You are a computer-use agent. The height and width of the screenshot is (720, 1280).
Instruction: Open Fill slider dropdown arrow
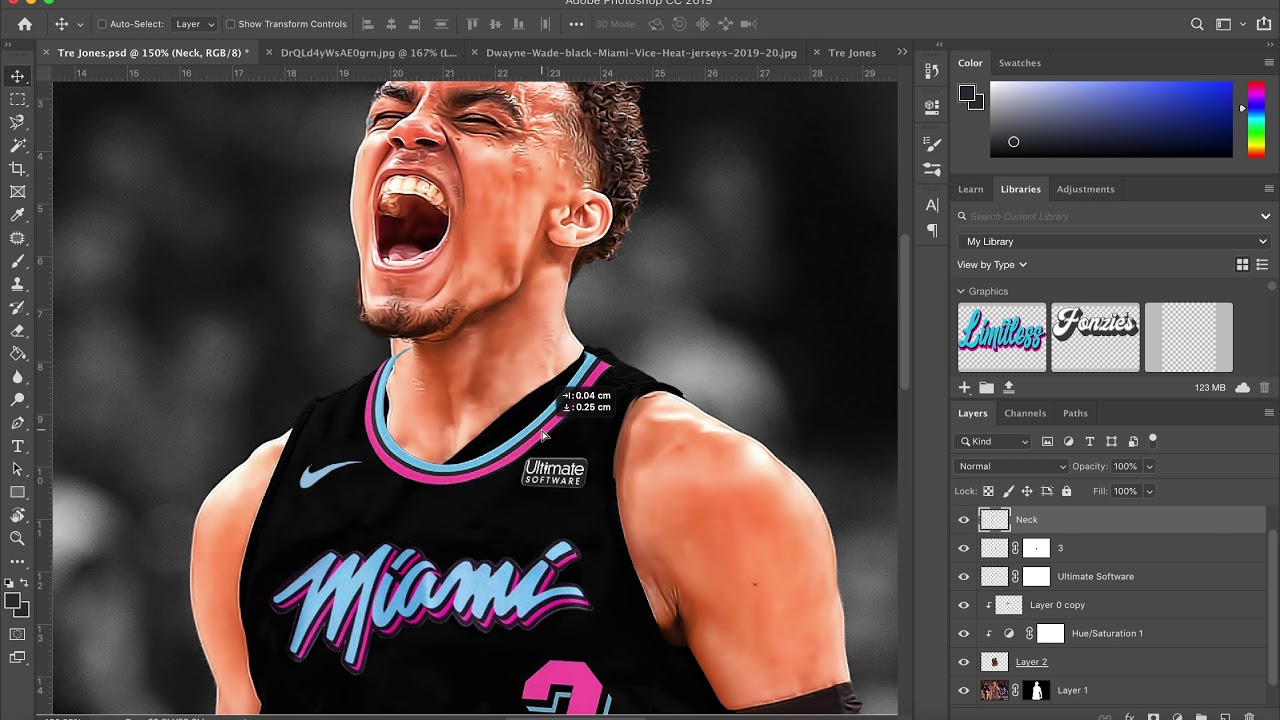click(1149, 491)
